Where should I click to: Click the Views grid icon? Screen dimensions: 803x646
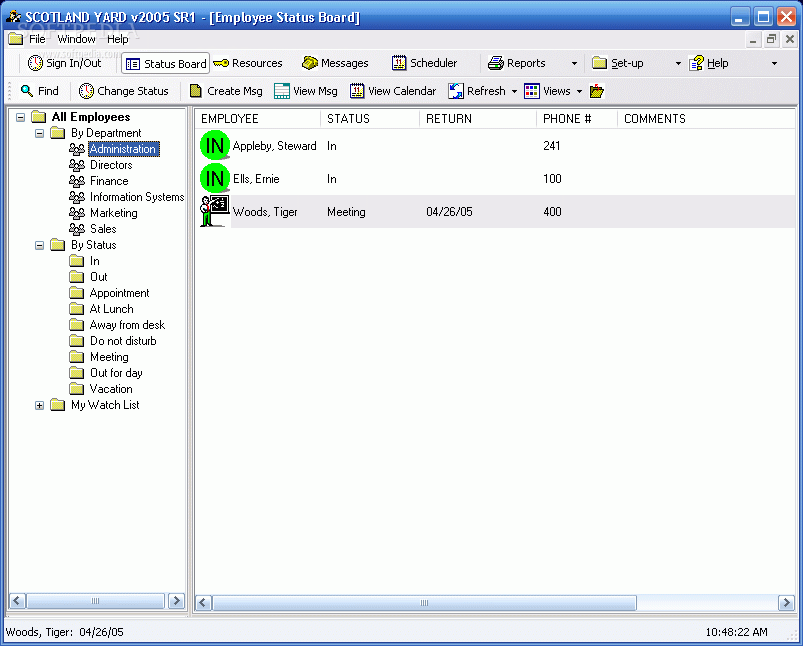(532, 91)
